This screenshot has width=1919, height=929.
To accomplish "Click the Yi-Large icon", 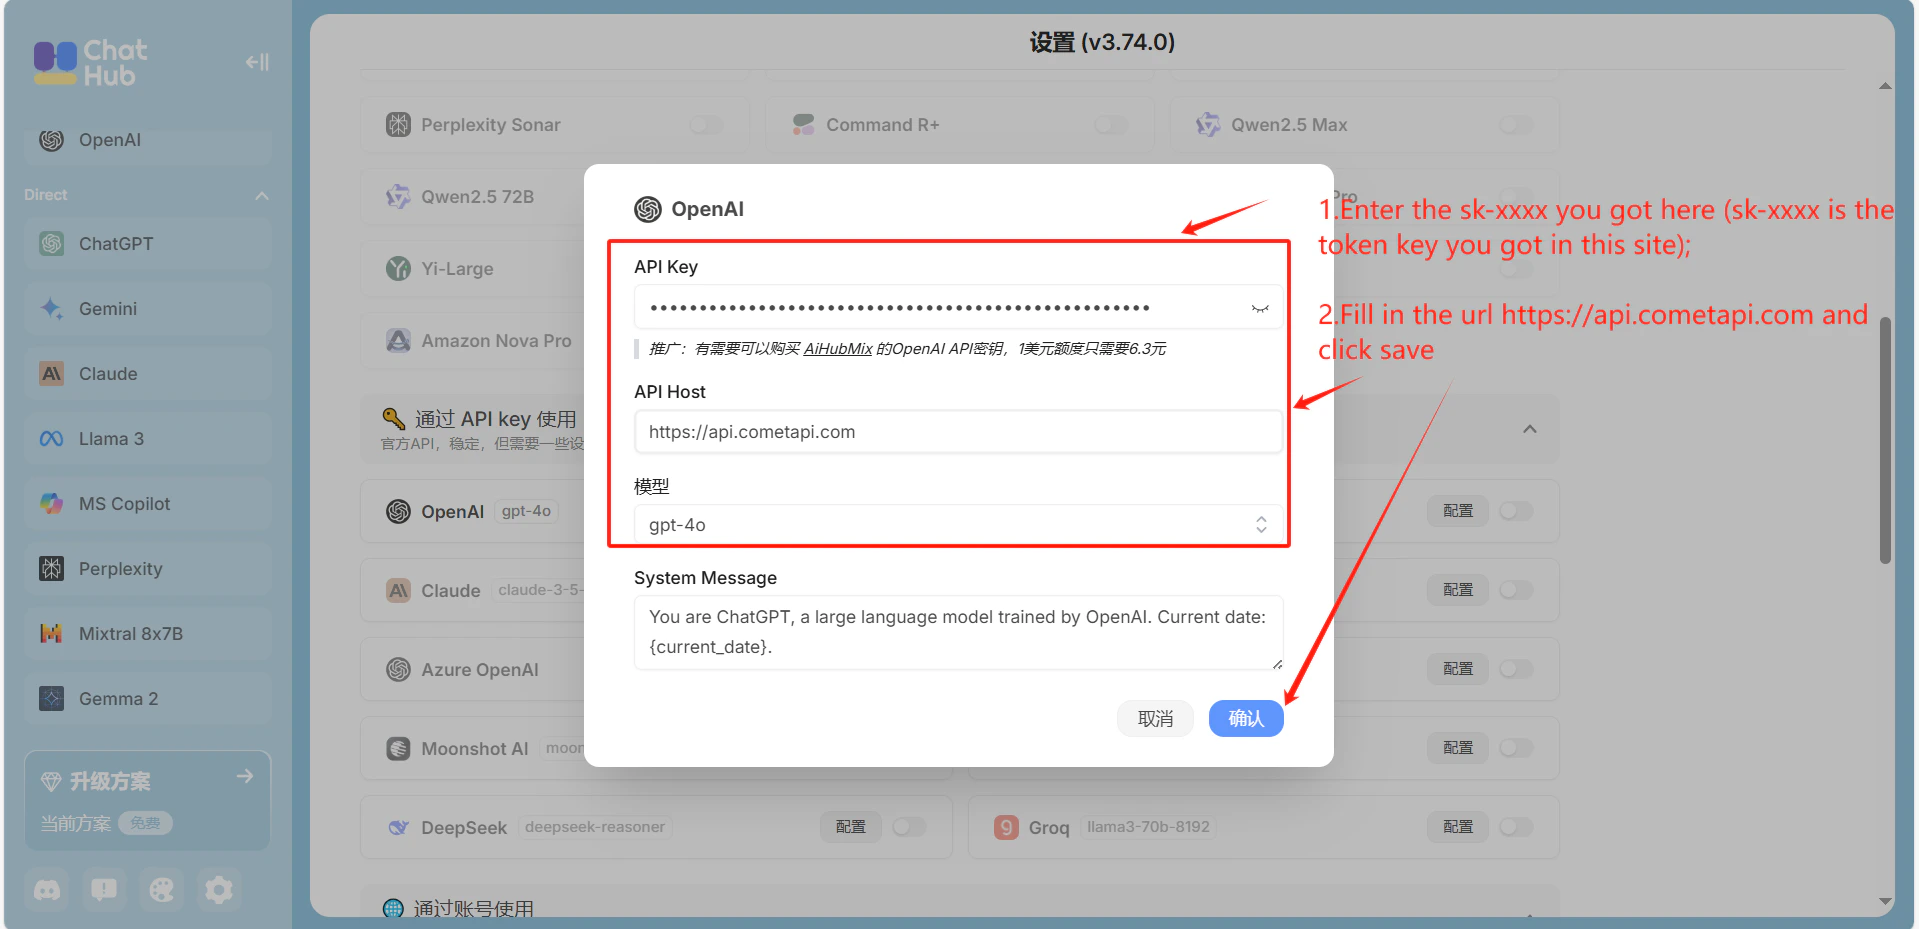I will point(398,269).
